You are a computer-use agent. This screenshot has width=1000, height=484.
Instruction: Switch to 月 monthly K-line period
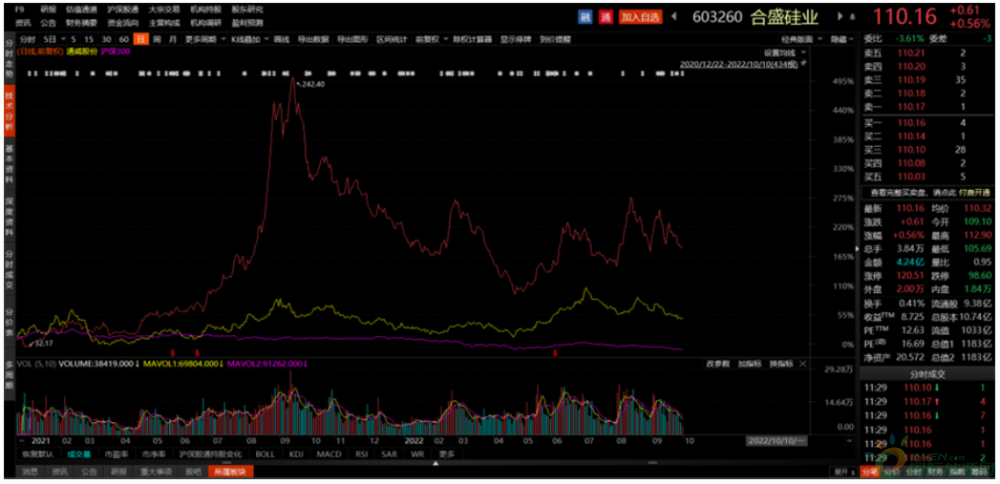click(x=172, y=37)
